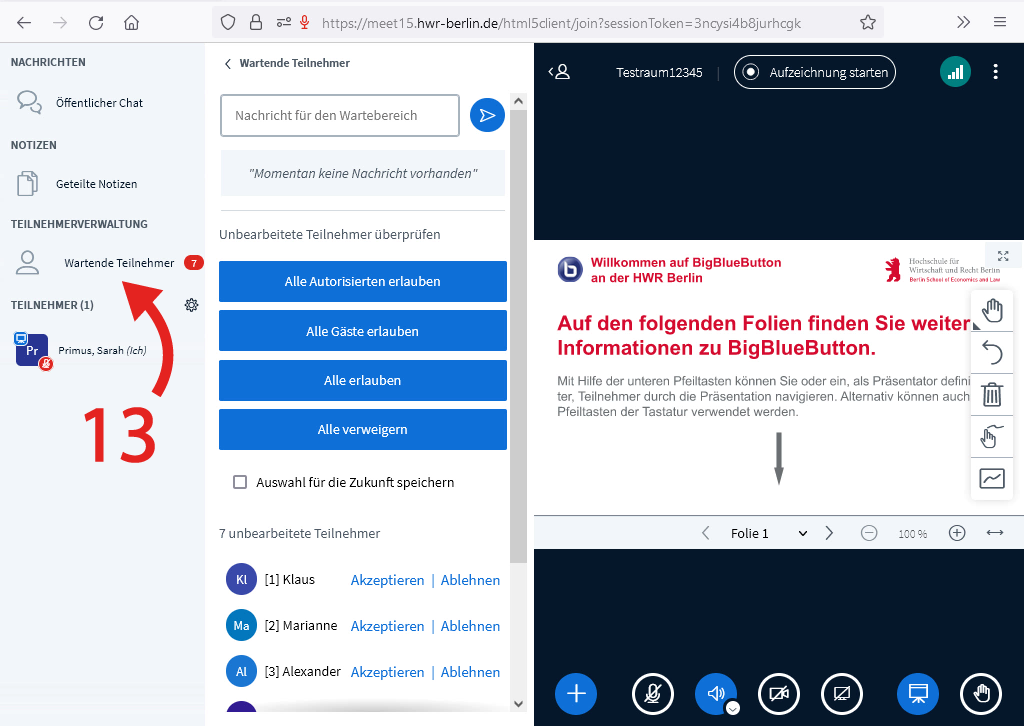Select the whiteboard hand tool
Image resolution: width=1024 pixels, height=726 pixels.
click(x=992, y=310)
